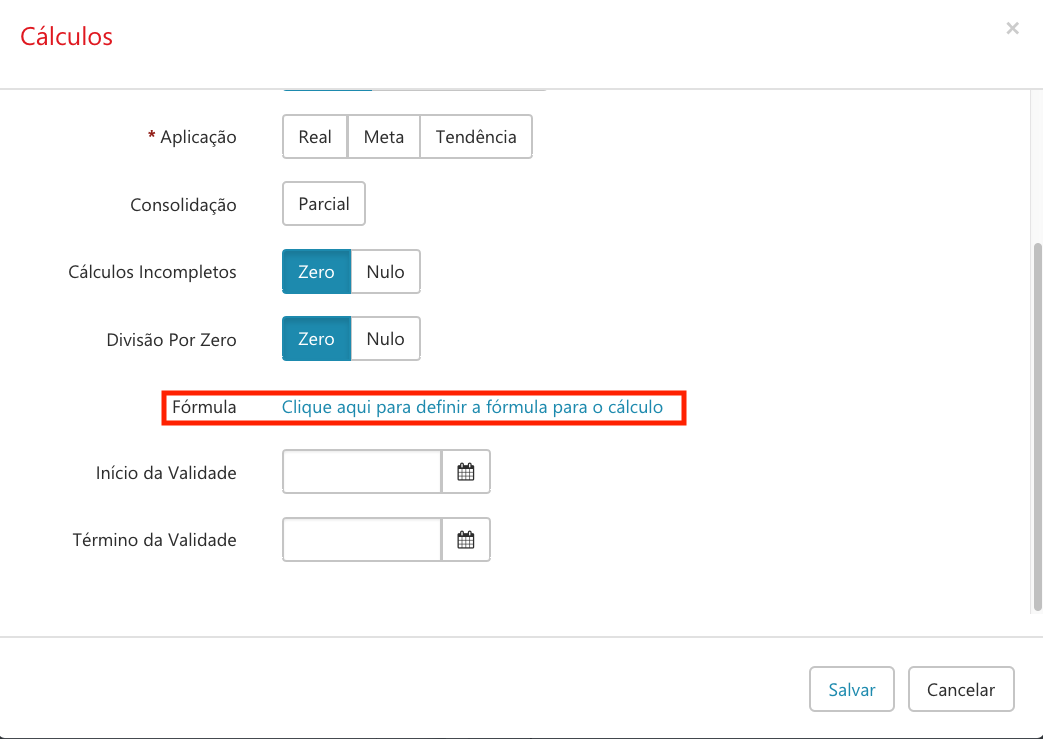
Task: Click the Término da Validade label
Action: [x=155, y=540]
